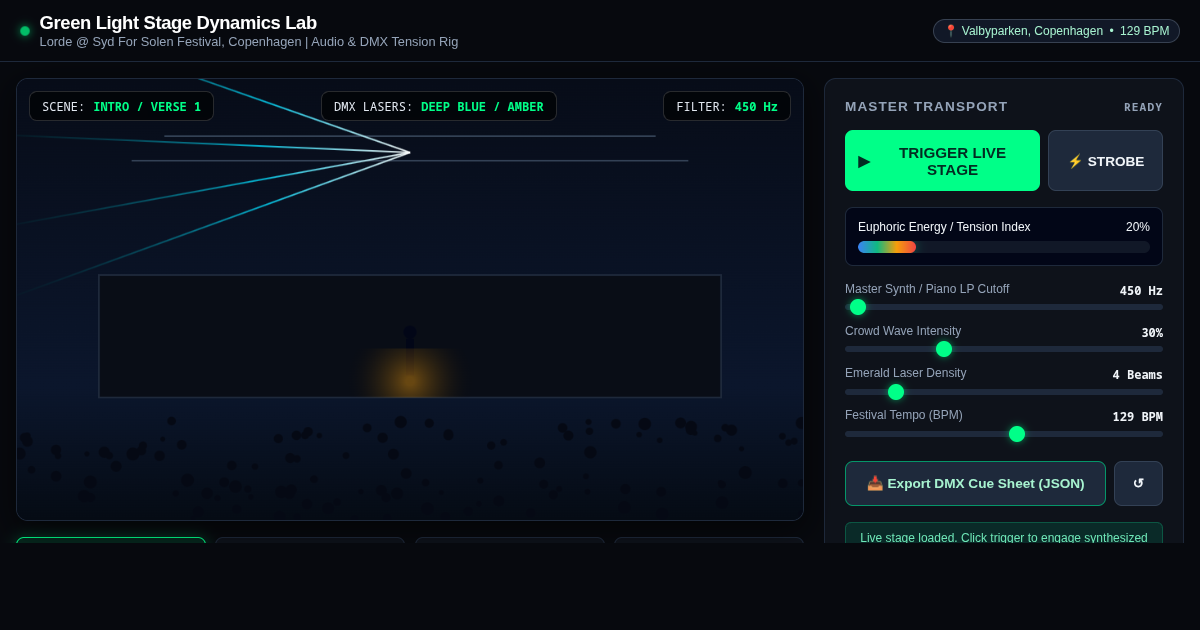Export DMX Cue Sheet as JSON
1200x630 pixels.
[x=975, y=483]
